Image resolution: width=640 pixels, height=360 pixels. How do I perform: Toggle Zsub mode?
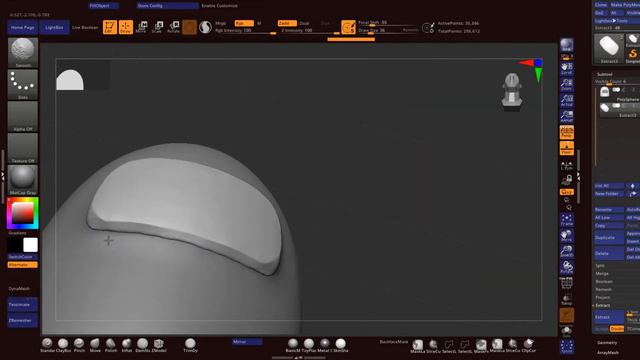[x=305, y=23]
